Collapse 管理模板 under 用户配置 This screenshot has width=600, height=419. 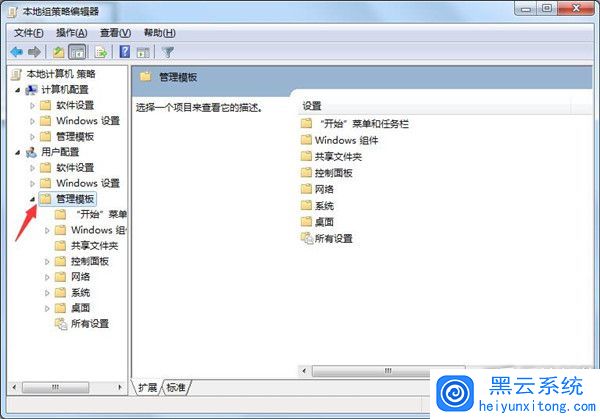[x=33, y=199]
